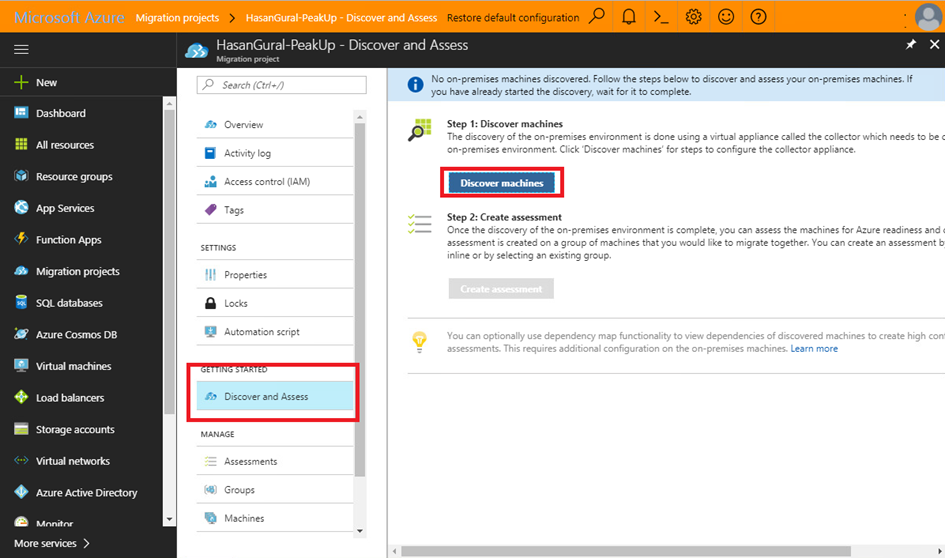
Task: Click the Step 1: Discover machines heading
Action: [x=504, y=124]
